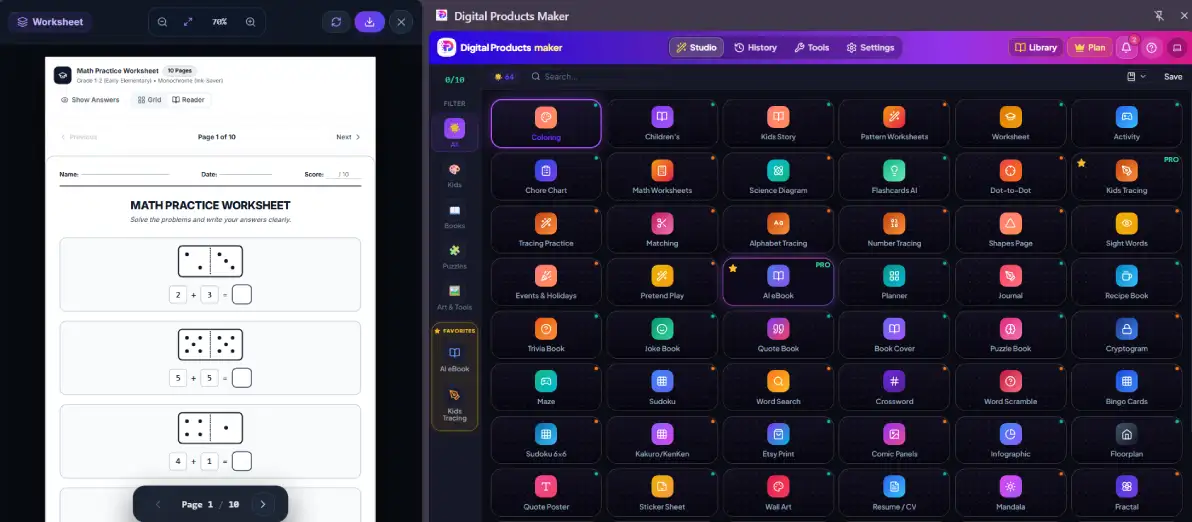1192x522 pixels.
Task: Switch to the History tab
Action: (756, 47)
